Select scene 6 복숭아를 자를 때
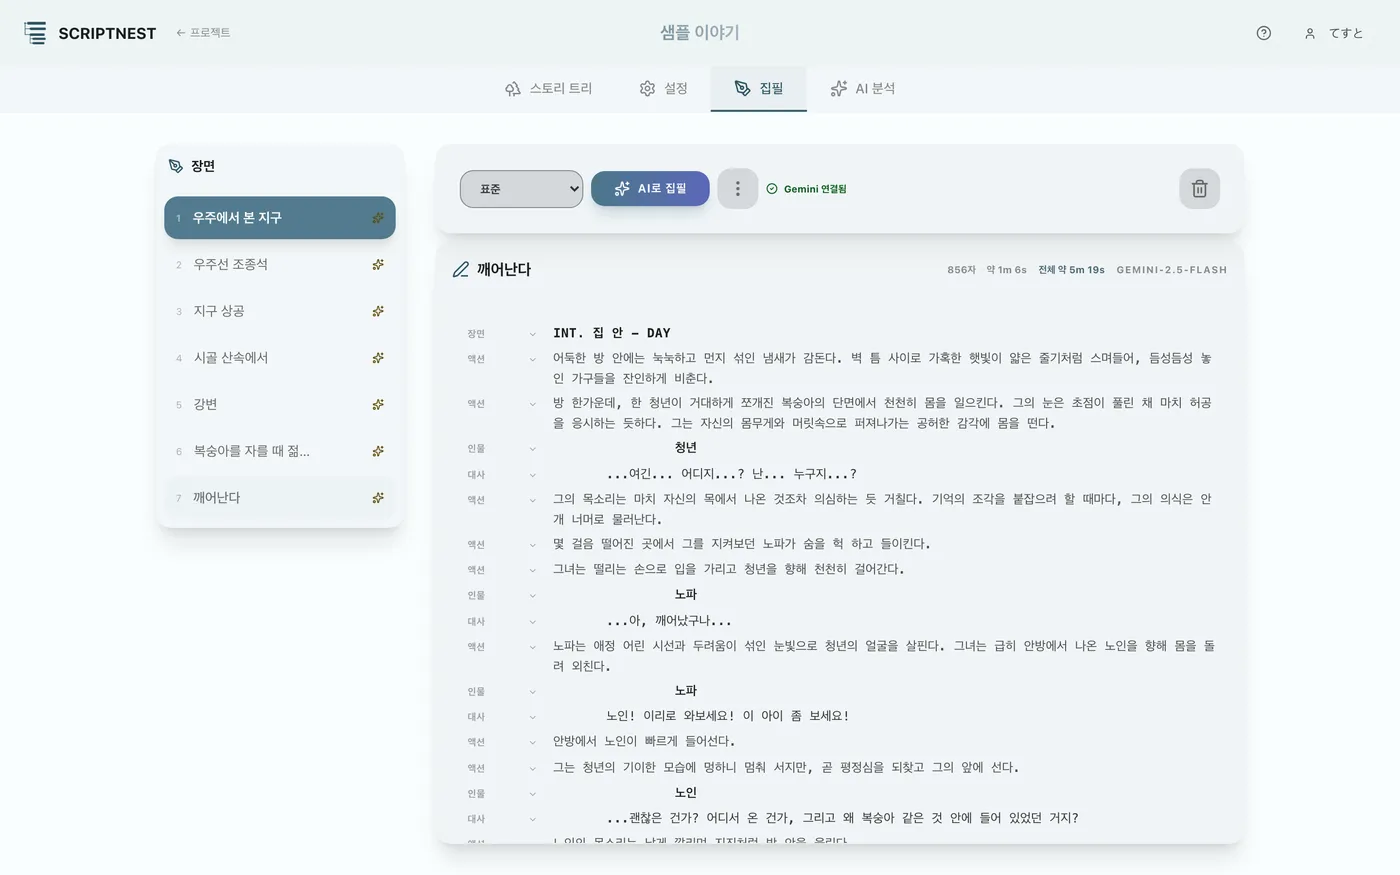The image size is (1400, 875). pyautogui.click(x=280, y=451)
